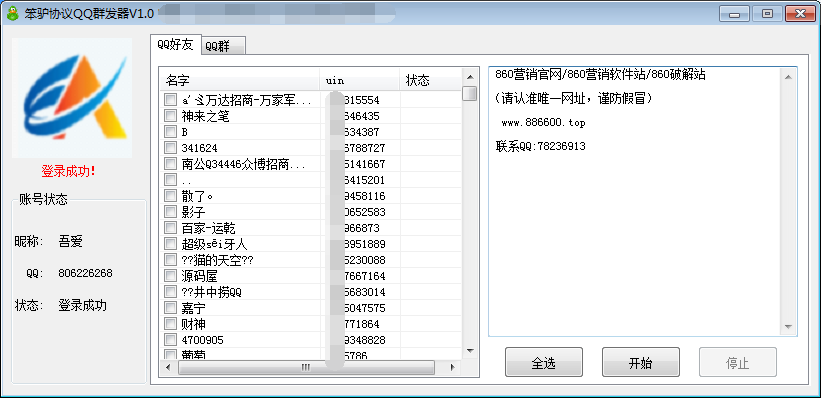Click the 停止 button
Image resolution: width=821 pixels, height=398 pixels.
point(738,362)
